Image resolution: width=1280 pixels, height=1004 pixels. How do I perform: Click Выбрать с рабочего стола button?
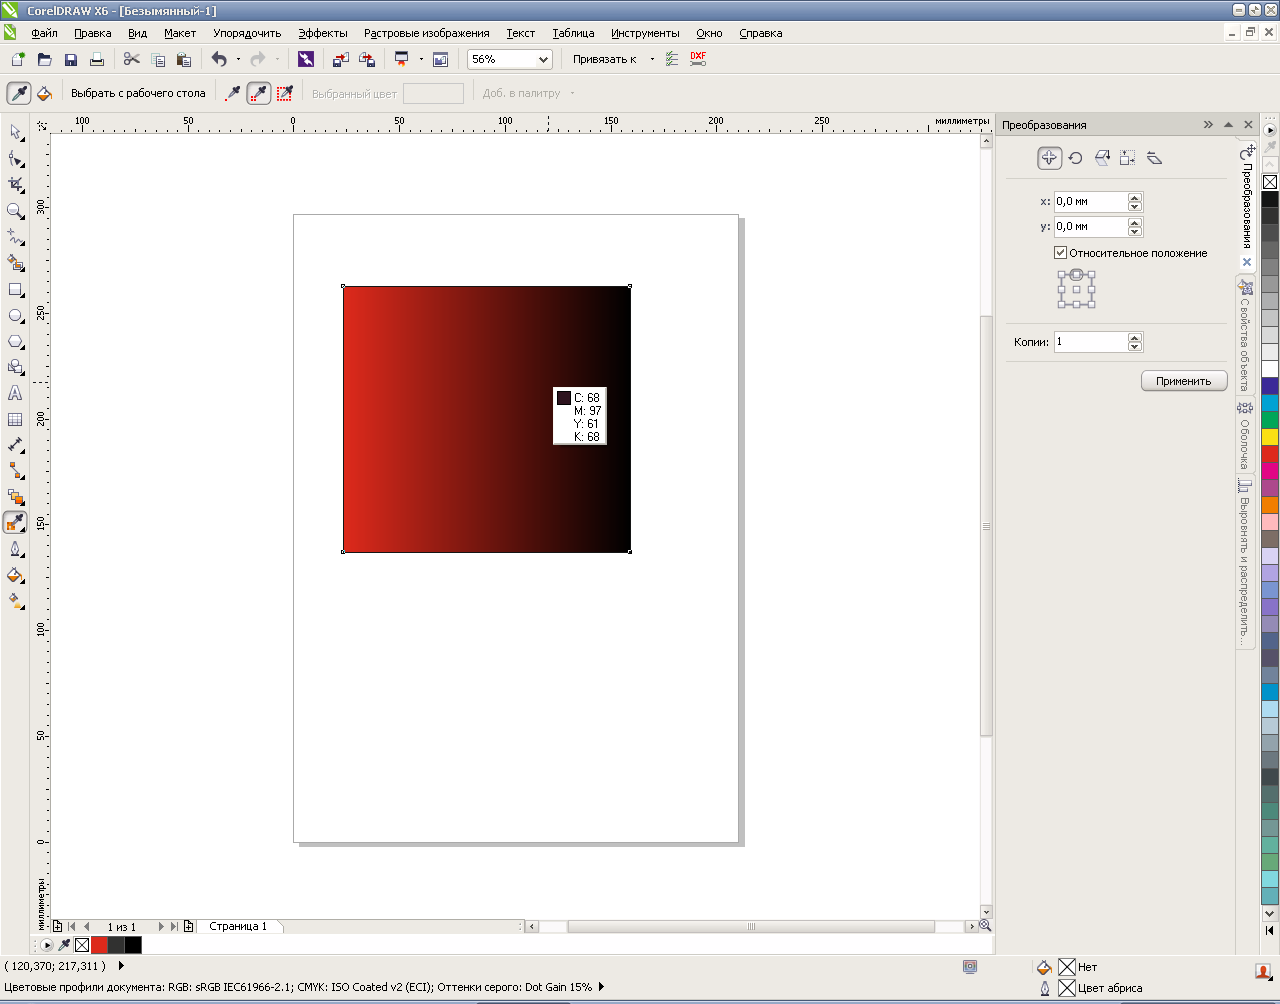pos(138,94)
